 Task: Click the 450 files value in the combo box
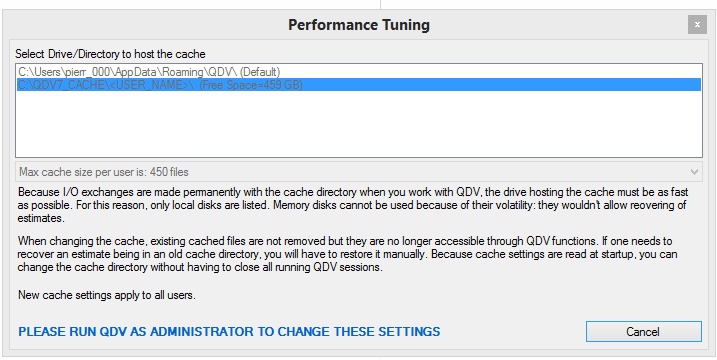click(169, 172)
